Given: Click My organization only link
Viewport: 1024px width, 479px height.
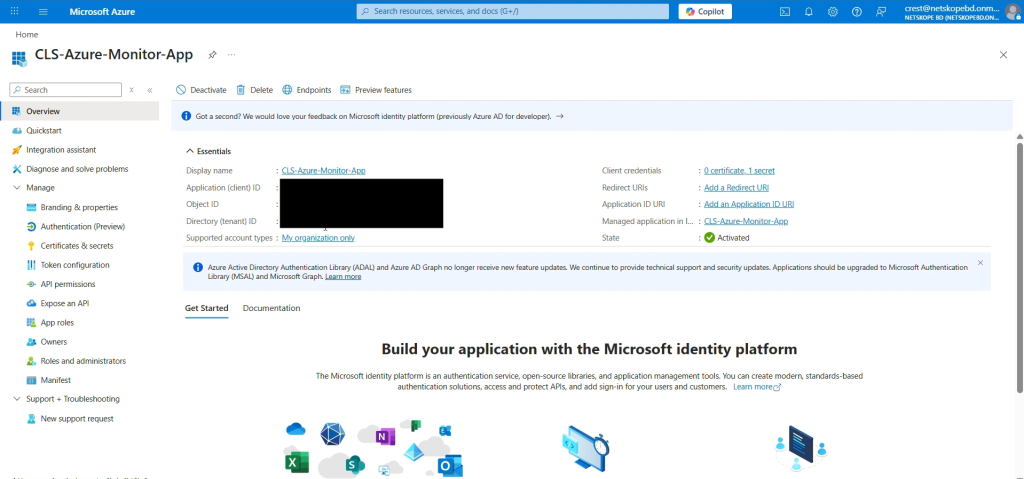Looking at the screenshot, I should (318, 238).
